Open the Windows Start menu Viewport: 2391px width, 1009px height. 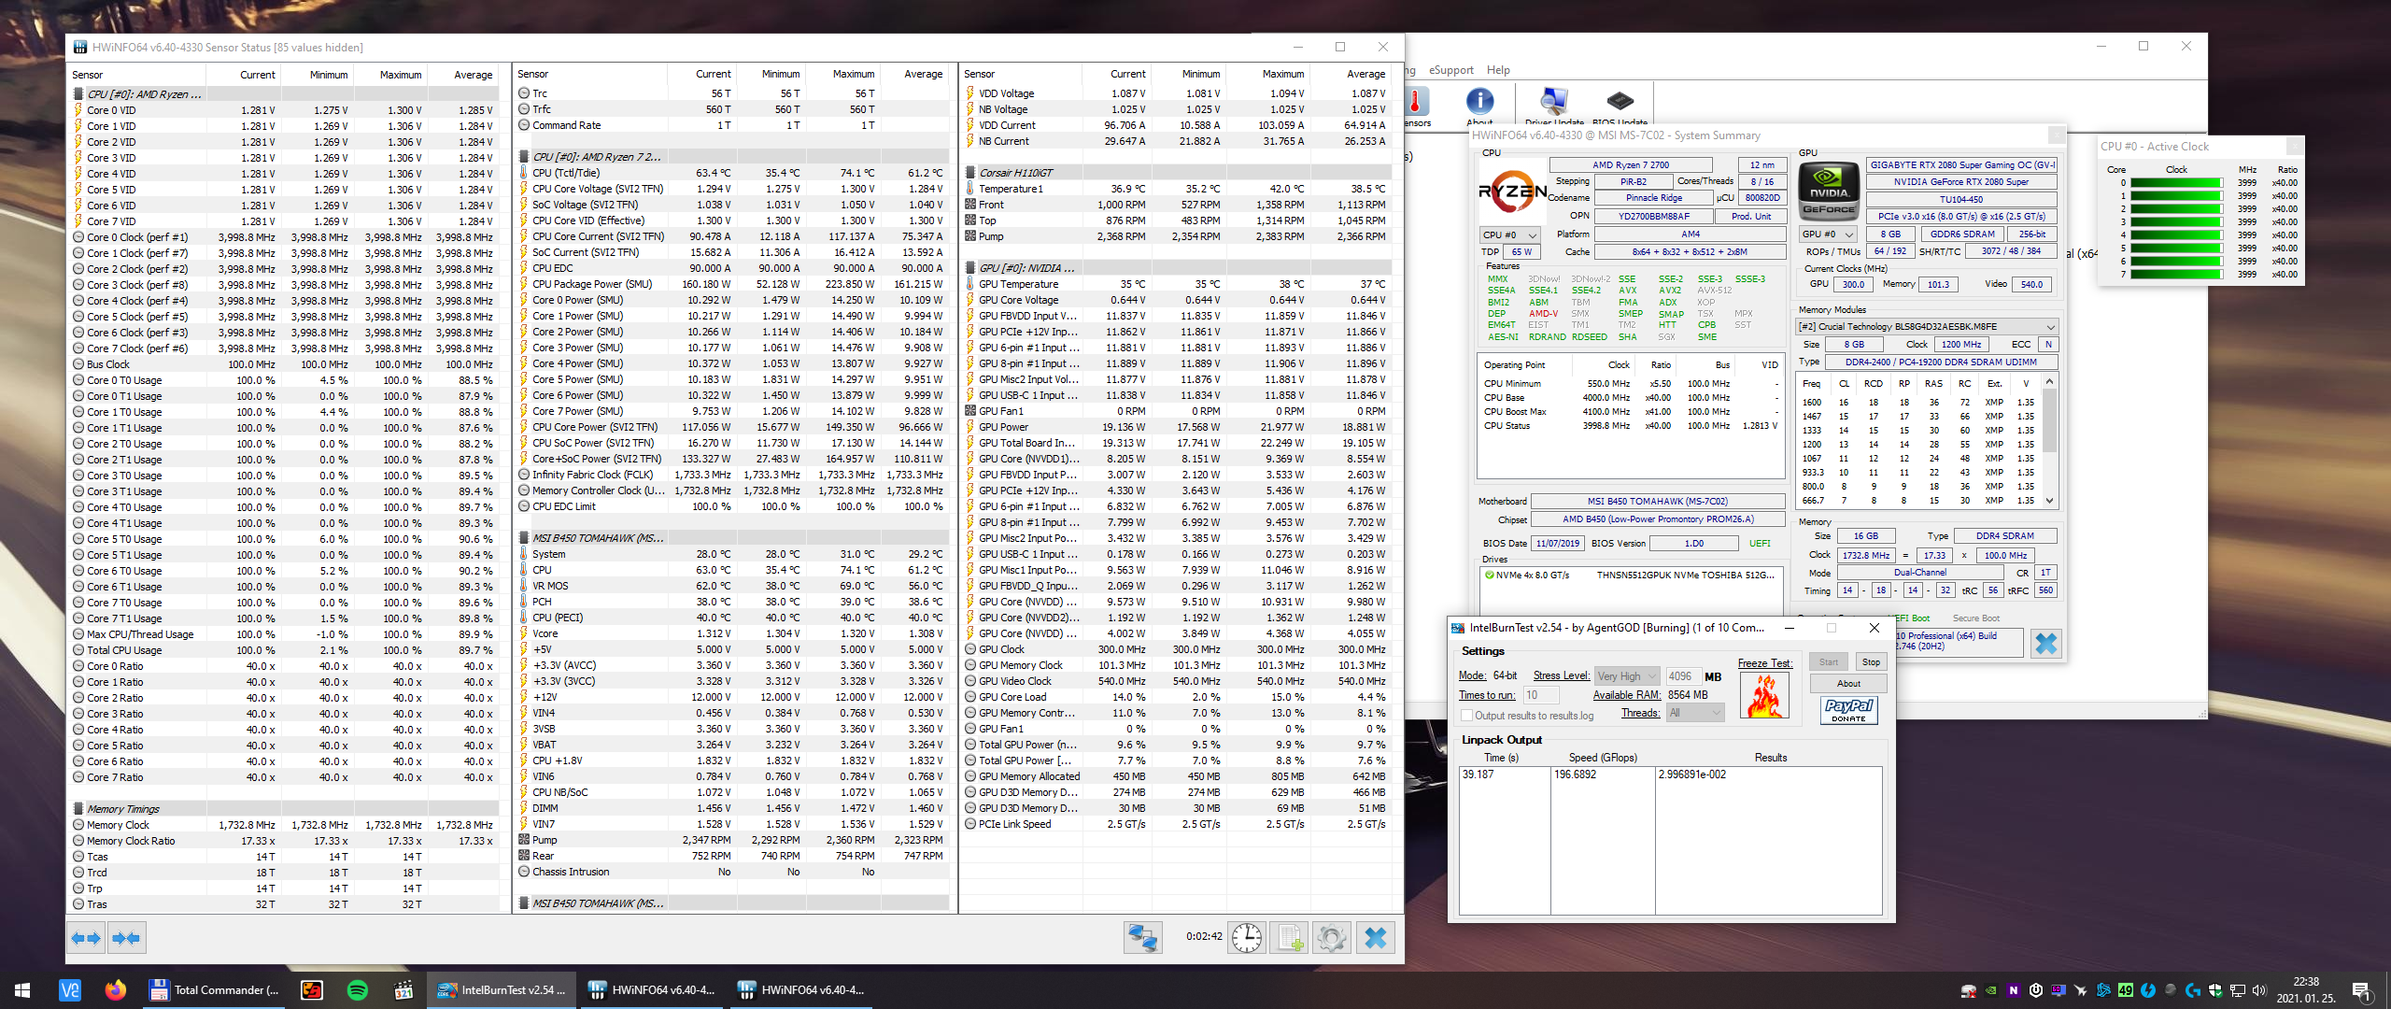tap(22, 990)
